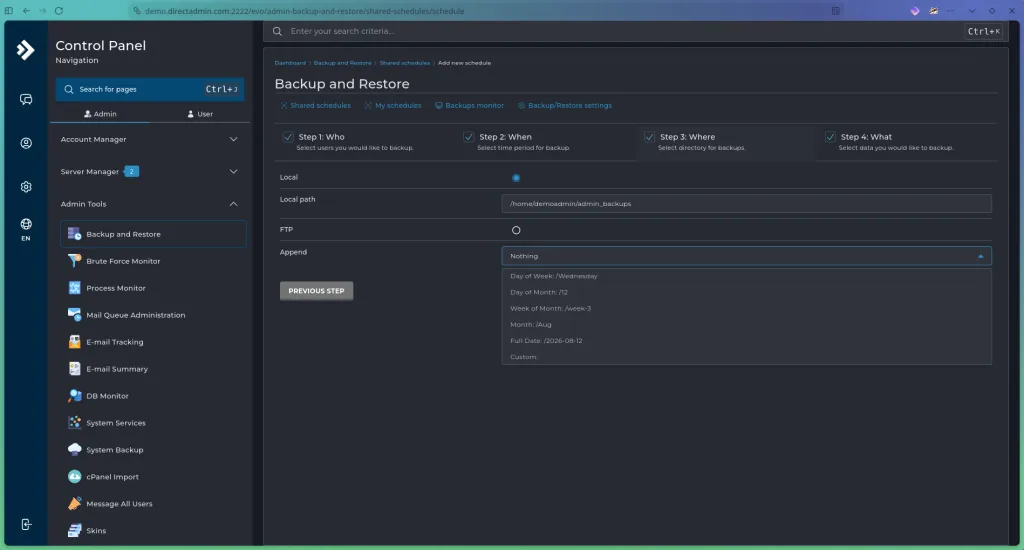Click the browser address bar URL

click(304, 11)
